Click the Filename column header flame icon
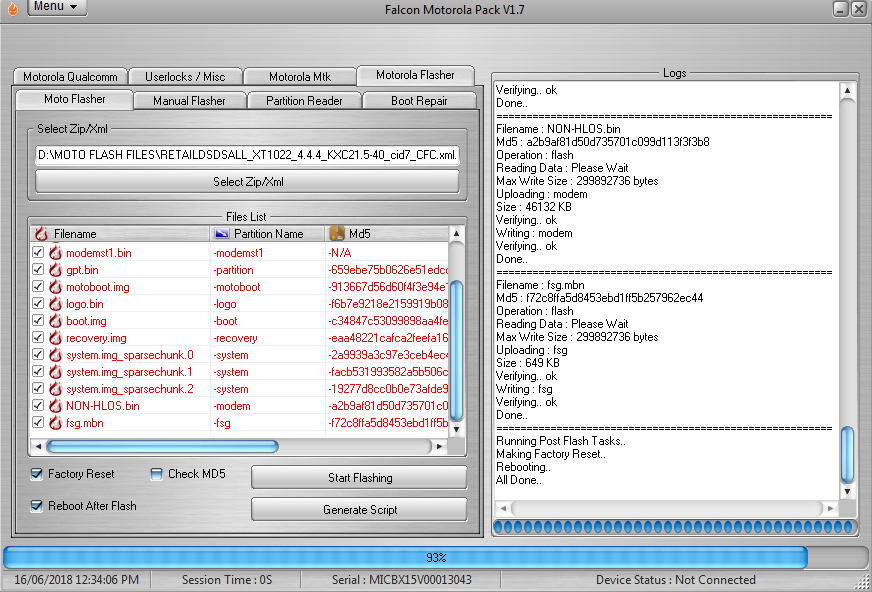Screen dimensions: 872x592 click(x=41, y=233)
